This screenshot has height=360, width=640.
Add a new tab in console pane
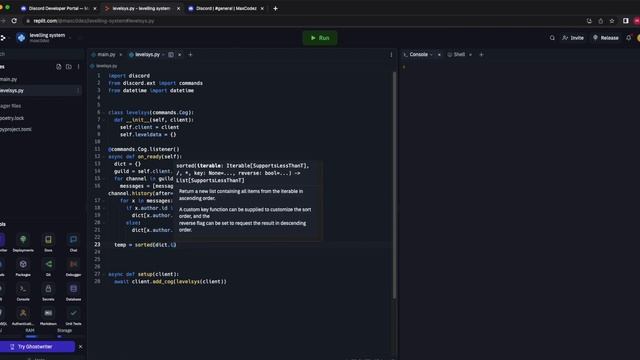[481, 55]
